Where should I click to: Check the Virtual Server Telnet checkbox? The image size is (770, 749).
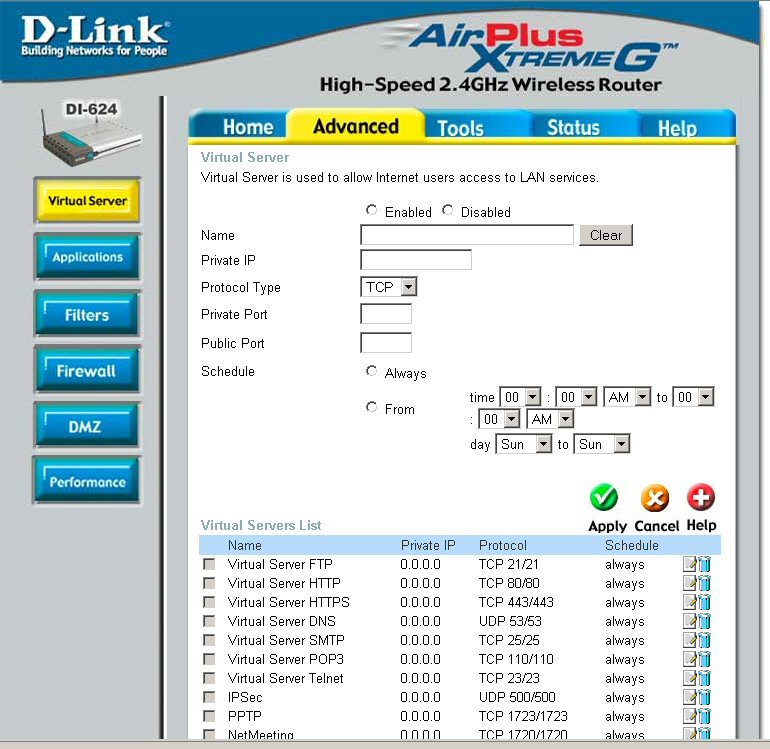[x=209, y=678]
